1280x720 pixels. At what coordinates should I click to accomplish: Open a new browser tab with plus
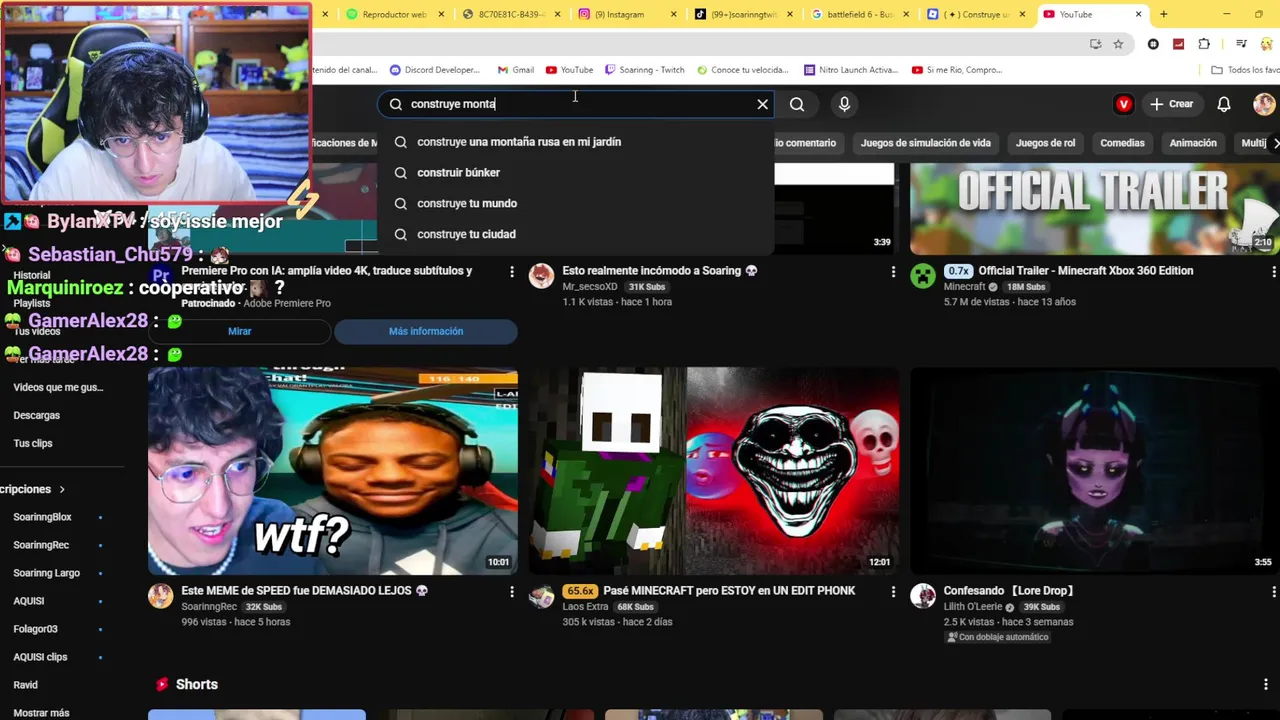[1163, 15]
